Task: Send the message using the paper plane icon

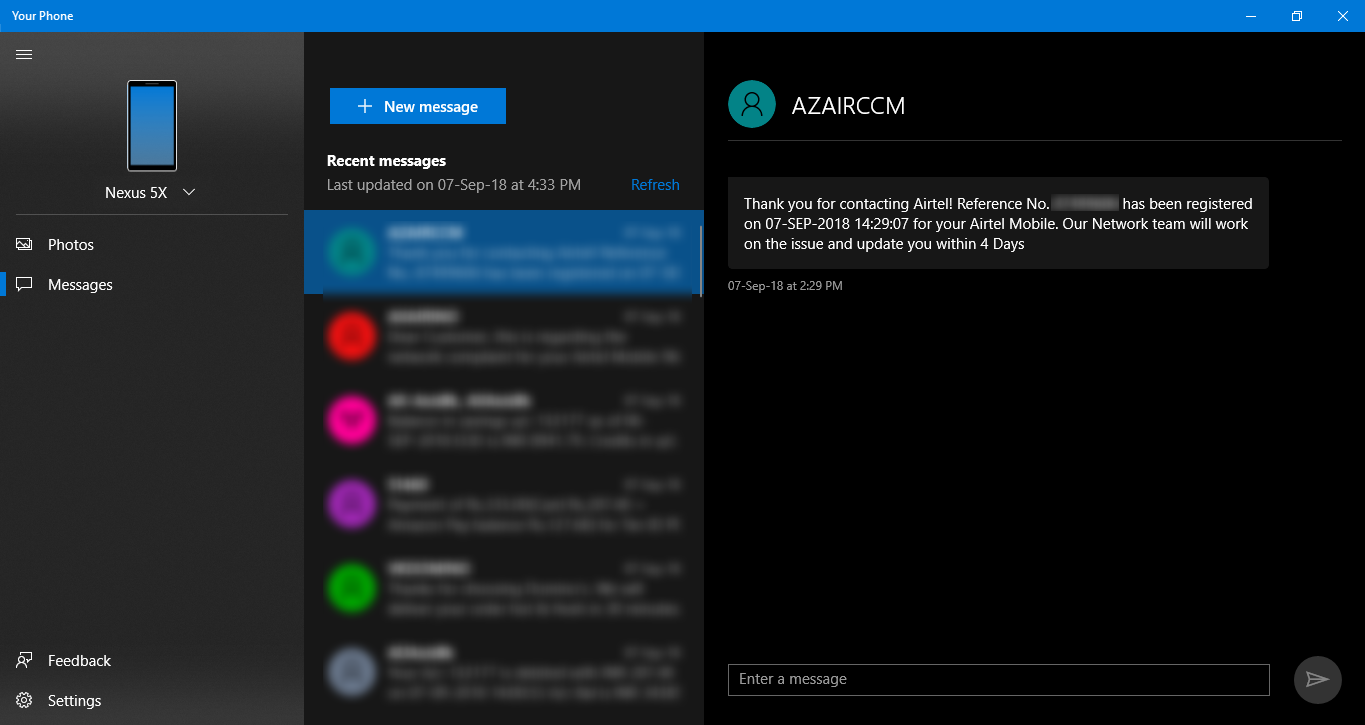Action: click(1316, 679)
